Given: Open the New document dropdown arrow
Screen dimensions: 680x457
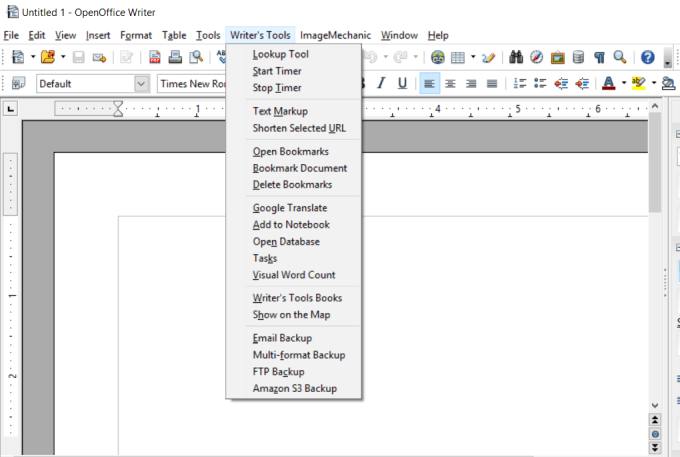Looking at the screenshot, I should pyautogui.click(x=33, y=57).
